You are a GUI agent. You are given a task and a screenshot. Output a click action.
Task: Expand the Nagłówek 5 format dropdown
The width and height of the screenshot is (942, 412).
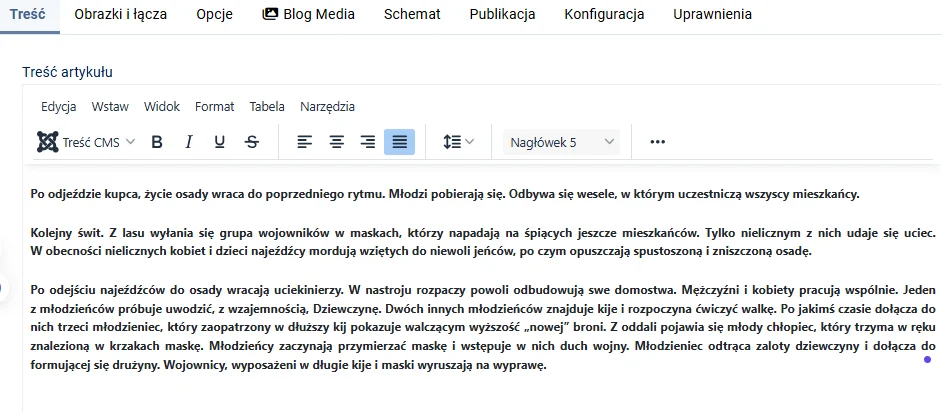(561, 142)
